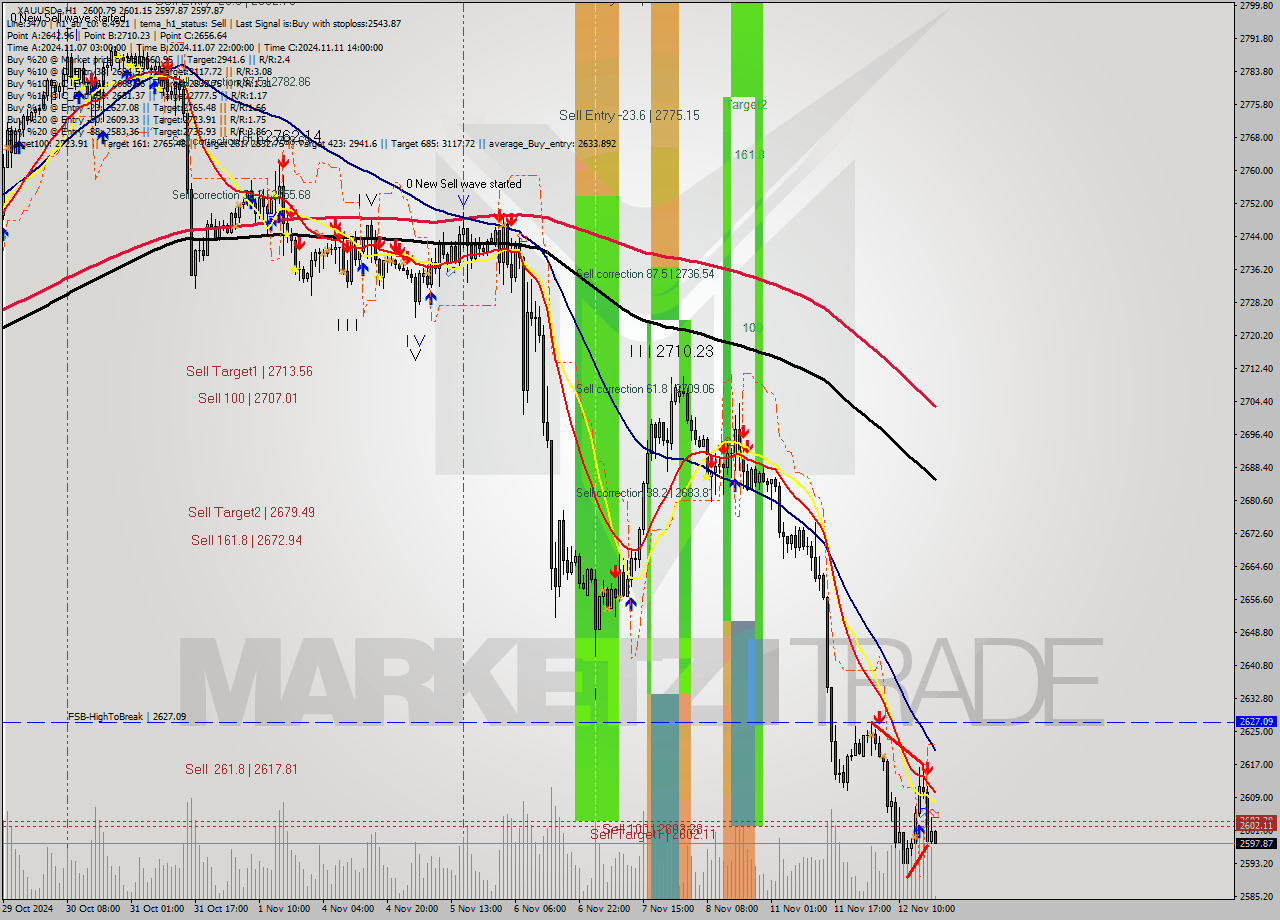Click the 2752.00 price axis value

pos(1256,203)
